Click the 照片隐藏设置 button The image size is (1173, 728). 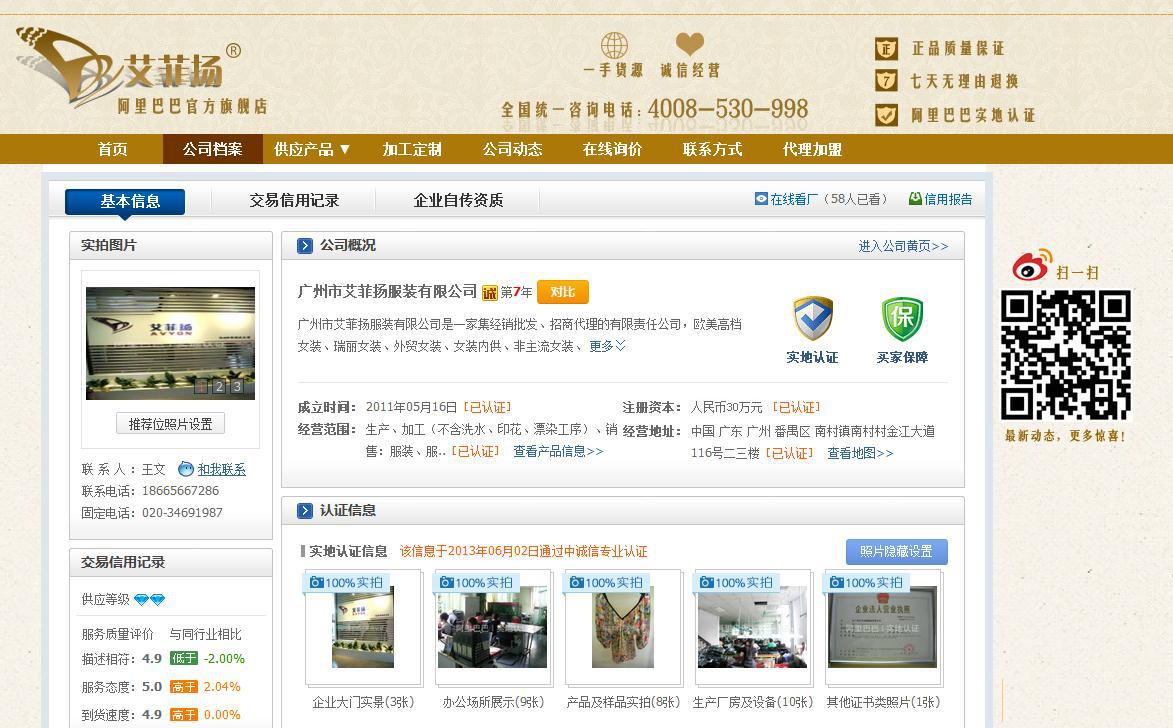(897, 551)
